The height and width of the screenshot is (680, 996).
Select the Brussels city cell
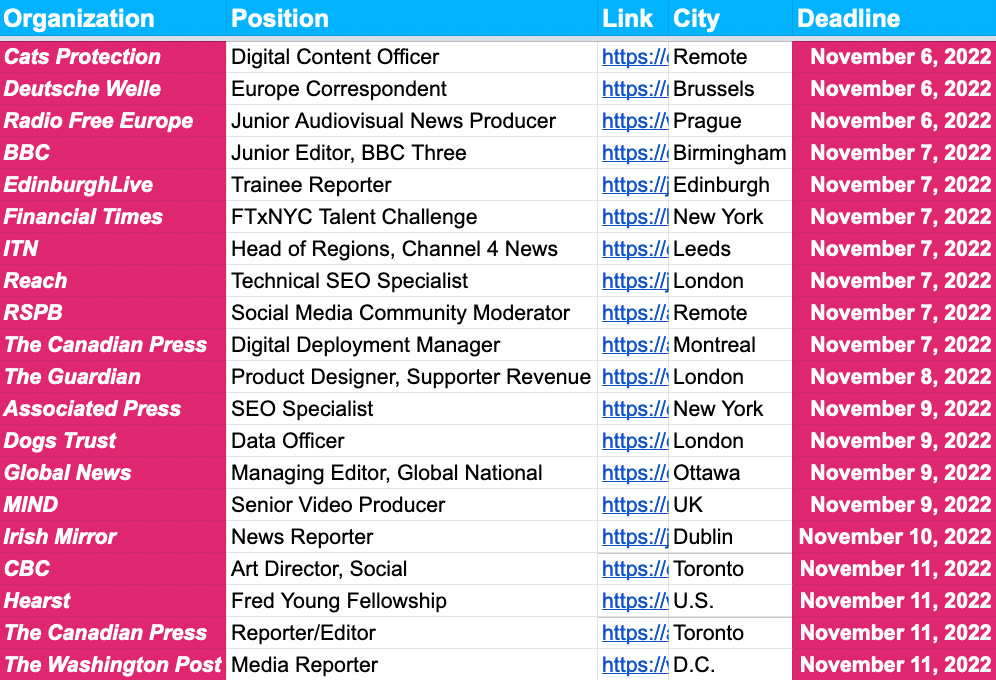[x=730, y=89]
